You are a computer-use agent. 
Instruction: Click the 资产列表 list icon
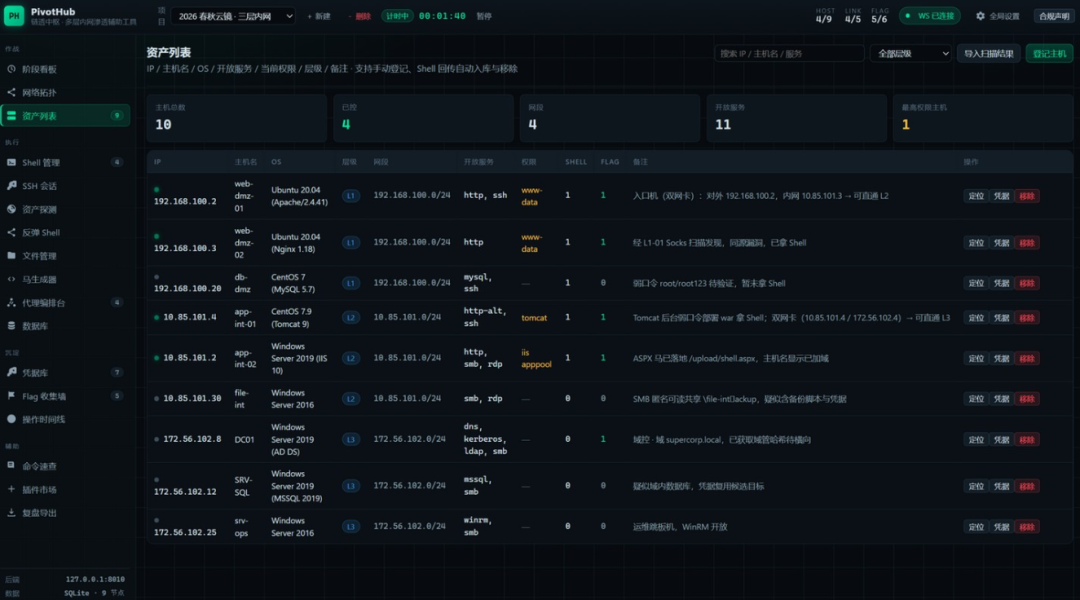[11, 116]
